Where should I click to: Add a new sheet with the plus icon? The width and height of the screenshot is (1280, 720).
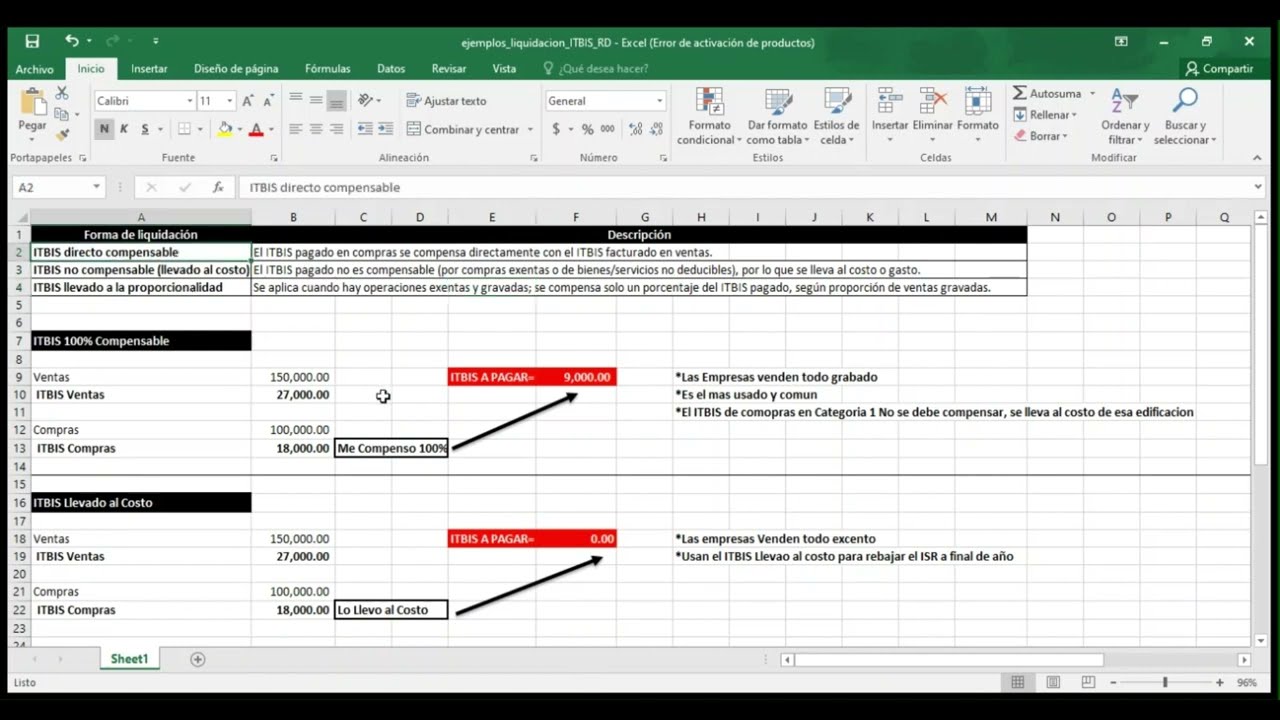[x=197, y=659]
